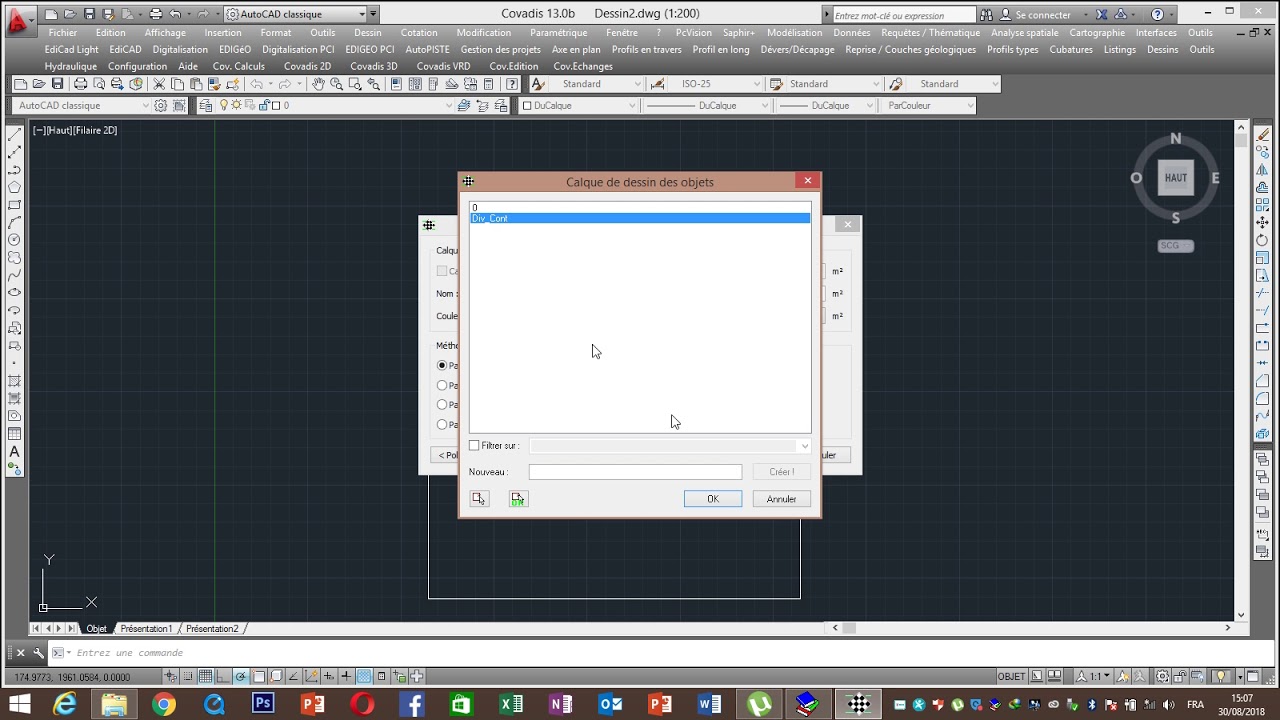Open uTorrent from the taskbar
The height and width of the screenshot is (720, 1280).
coord(759,704)
